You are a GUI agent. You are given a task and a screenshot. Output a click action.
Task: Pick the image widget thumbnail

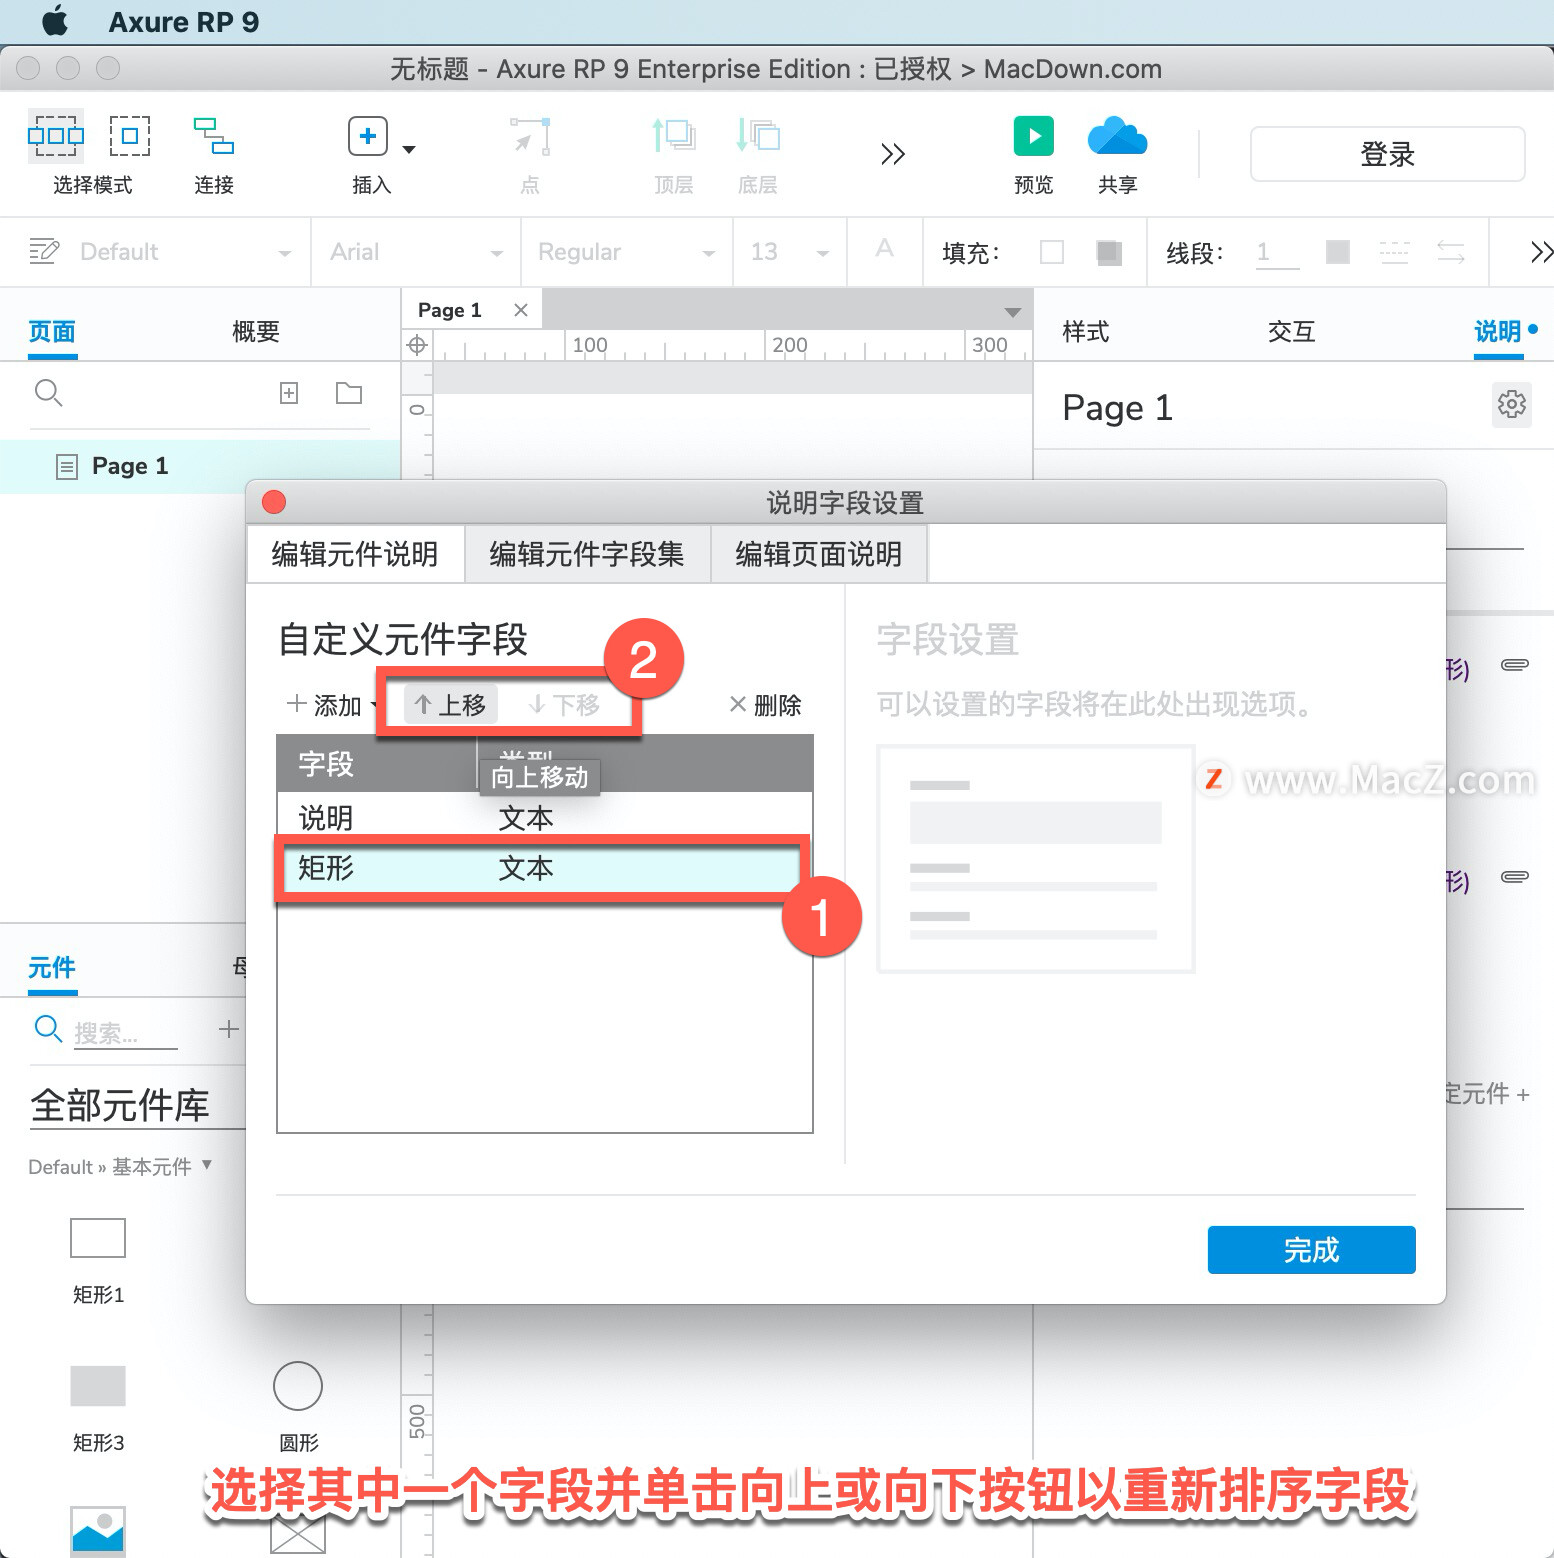(x=98, y=1531)
